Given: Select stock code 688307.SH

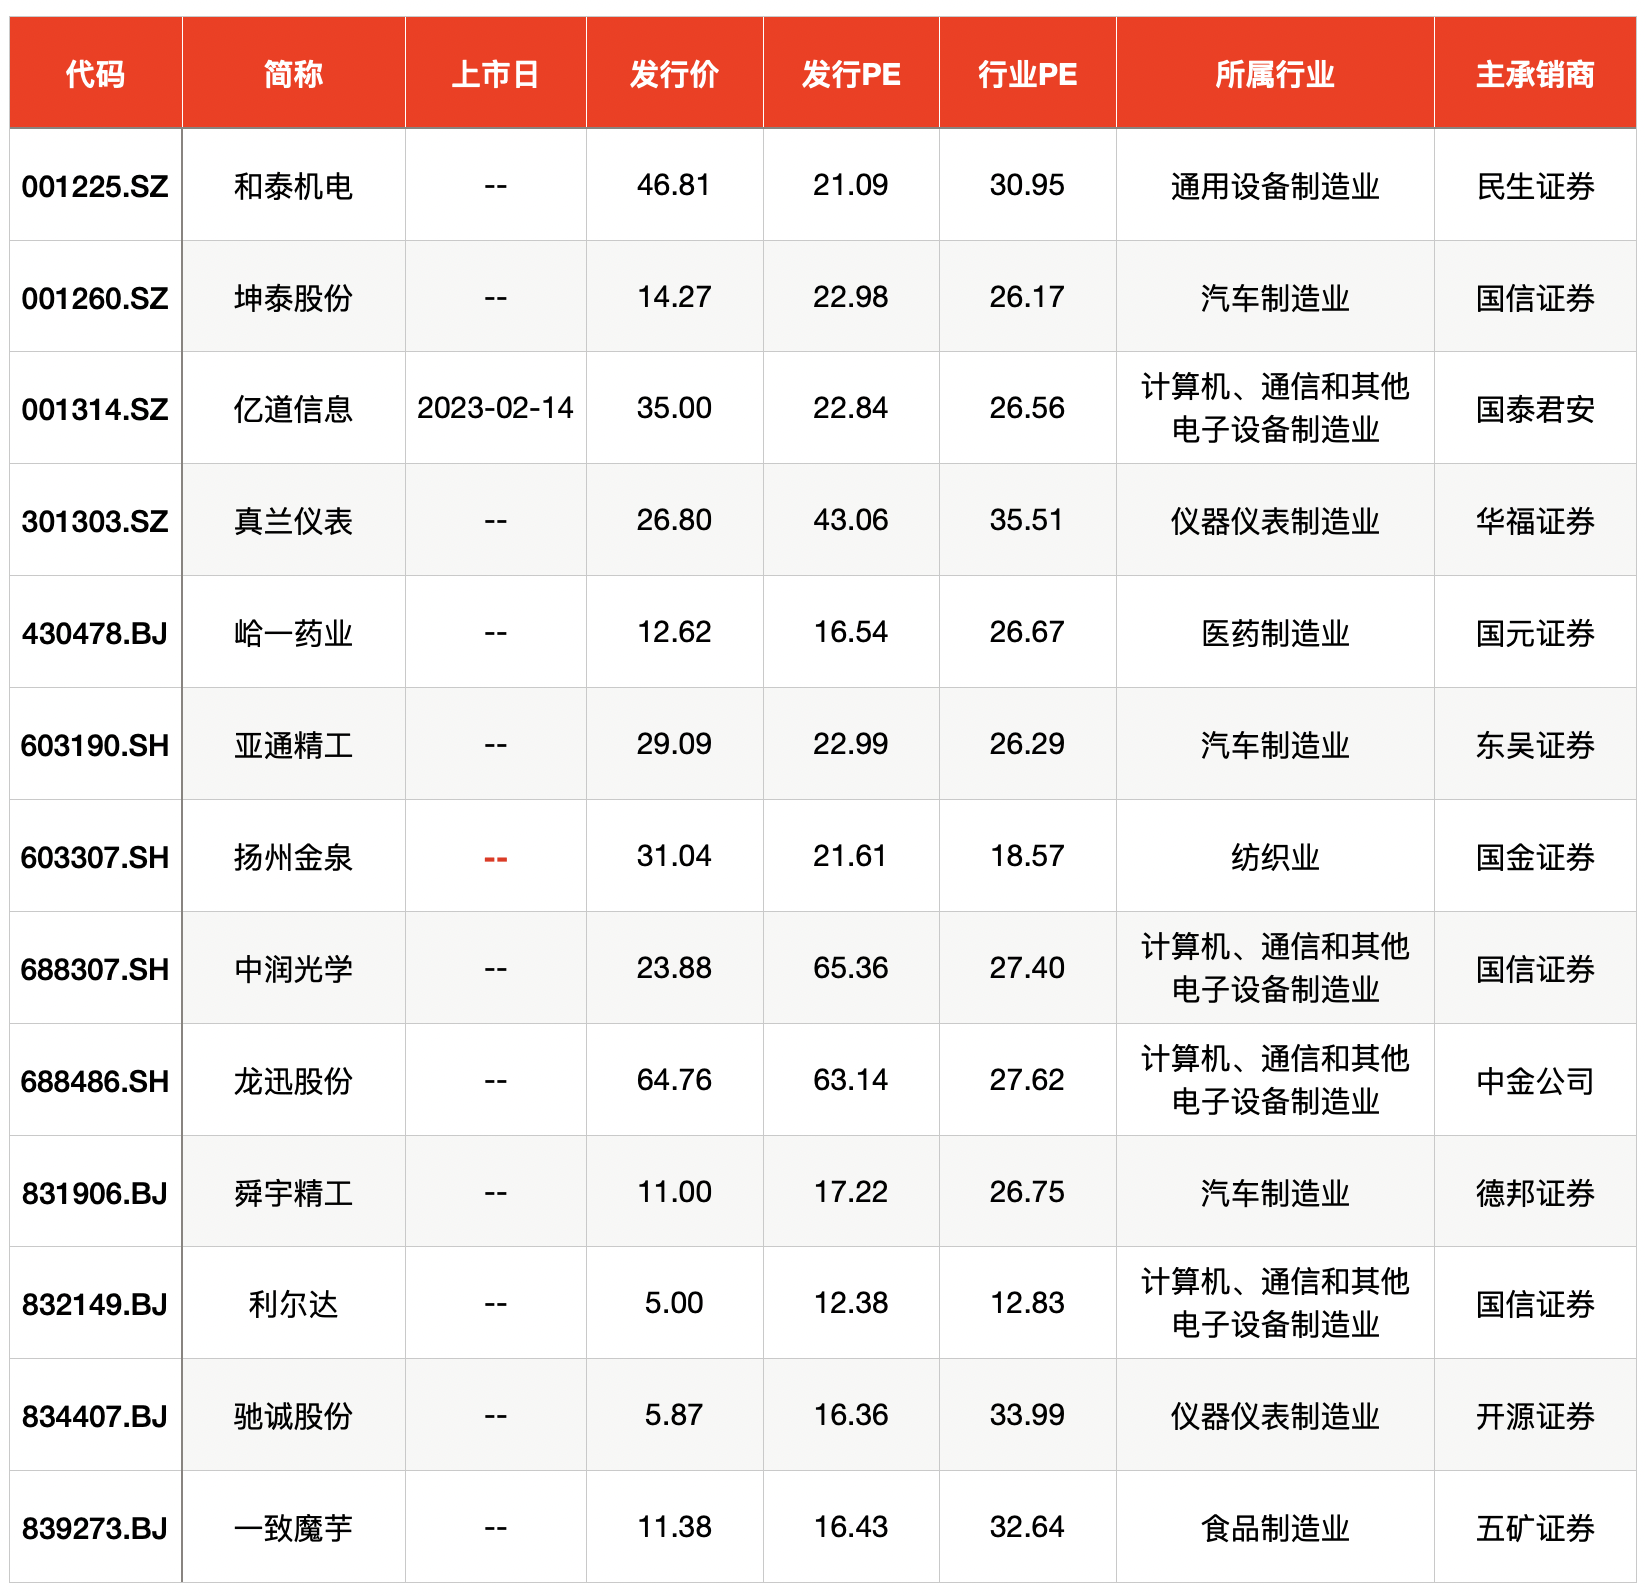Looking at the screenshot, I should tap(95, 969).
